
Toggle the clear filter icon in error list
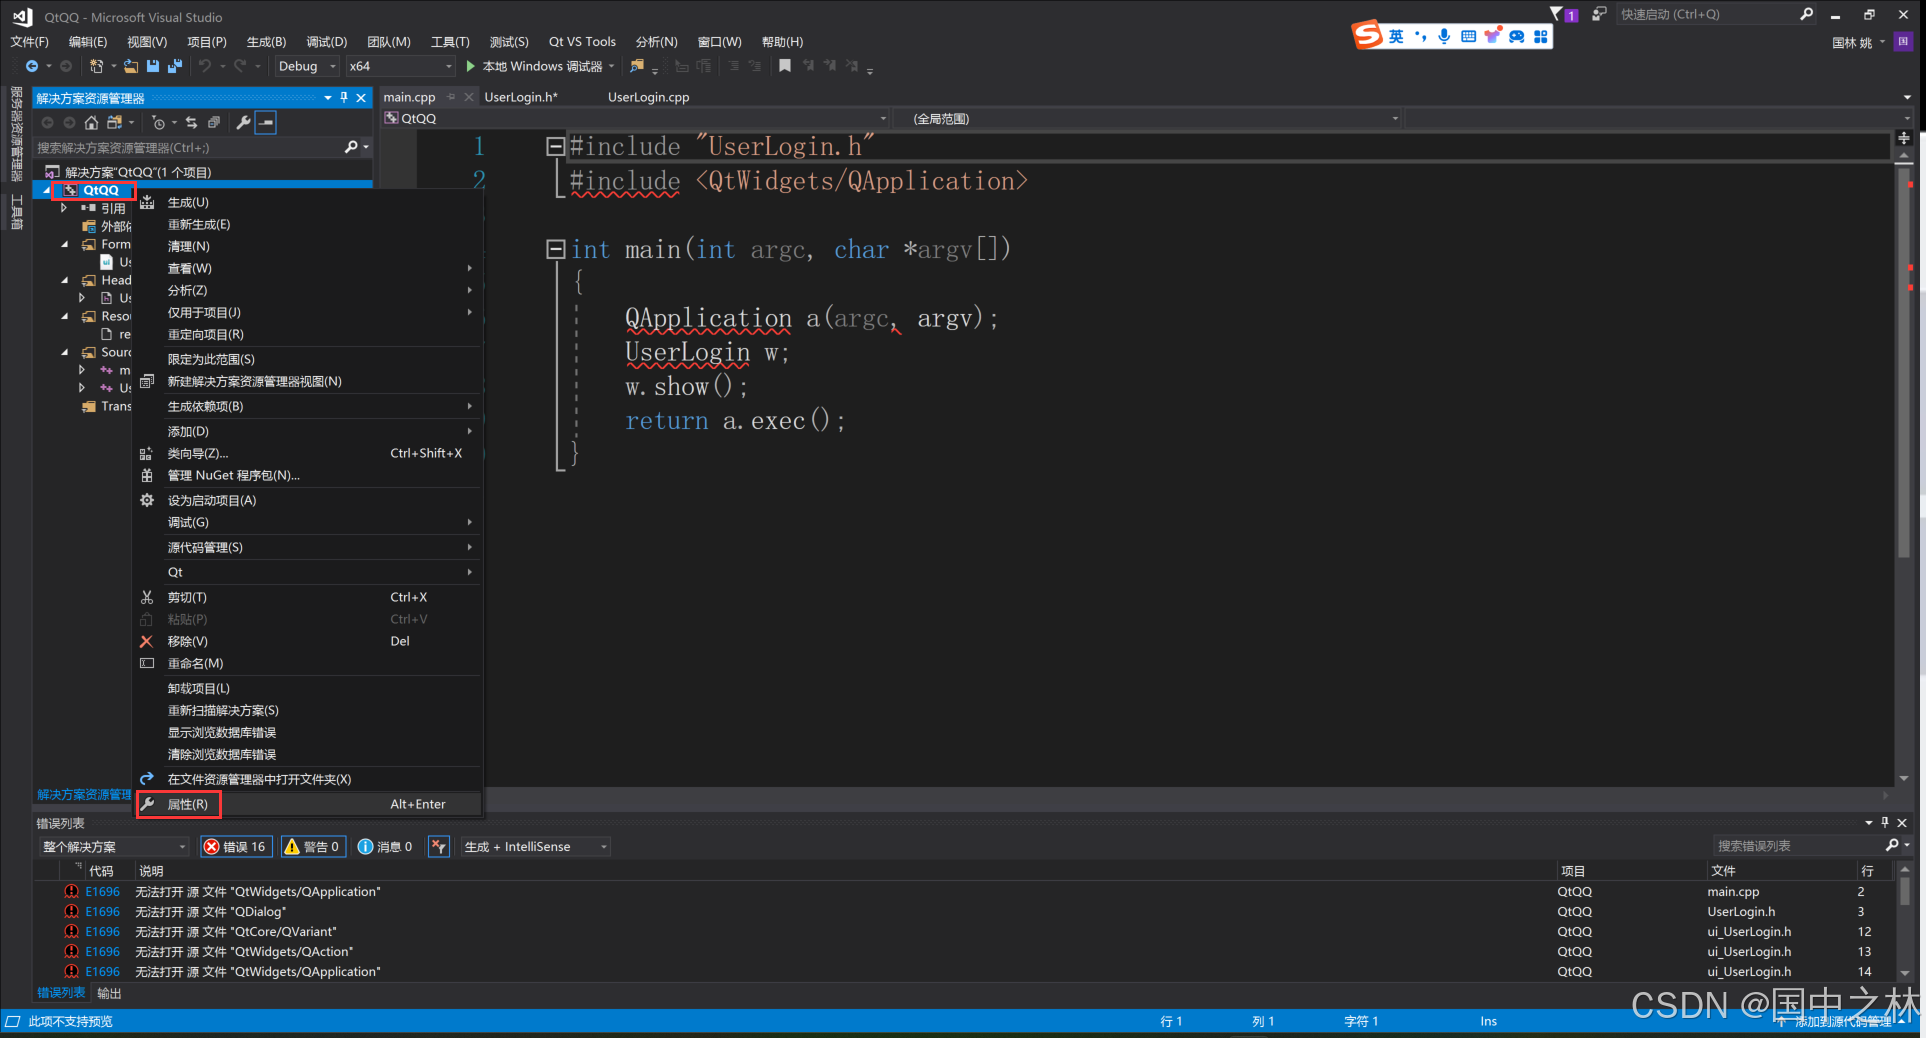pyautogui.click(x=439, y=846)
